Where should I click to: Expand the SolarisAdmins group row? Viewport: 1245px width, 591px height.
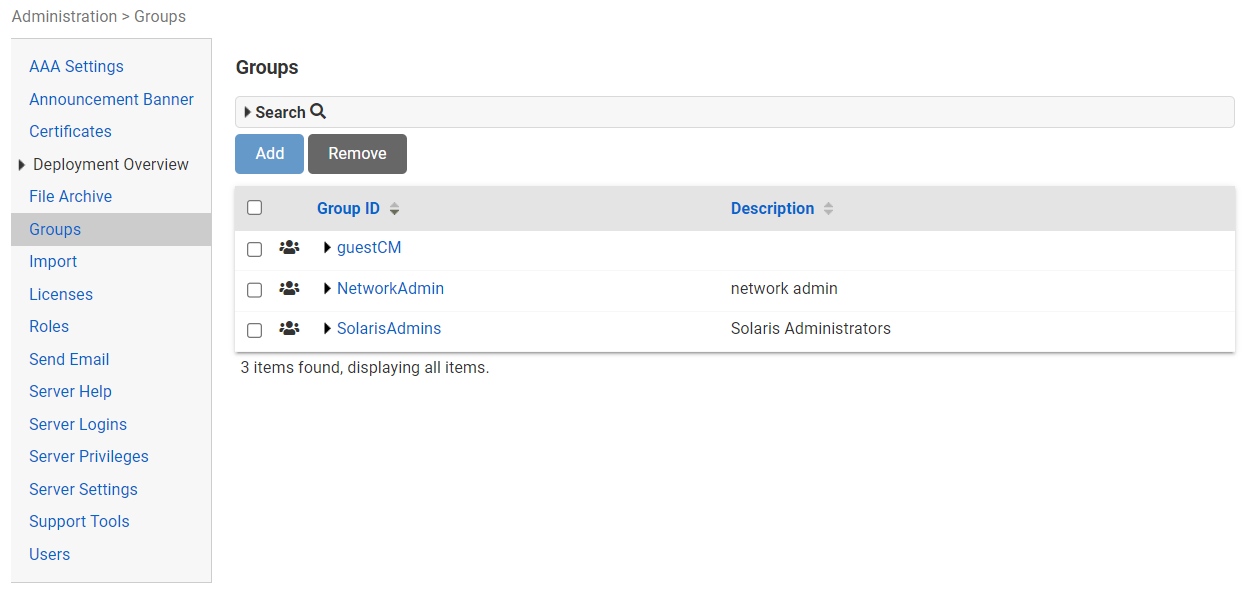point(327,329)
